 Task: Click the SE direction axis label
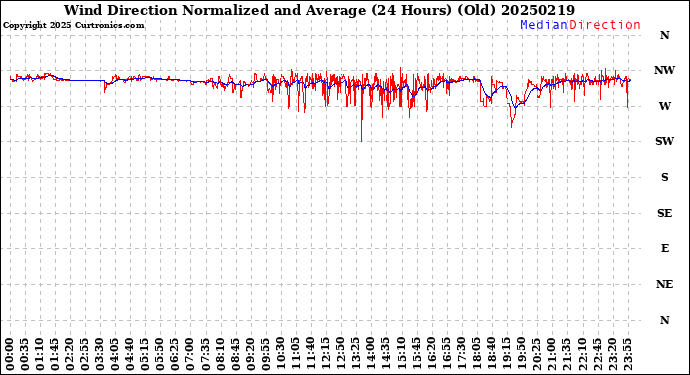pos(664,213)
